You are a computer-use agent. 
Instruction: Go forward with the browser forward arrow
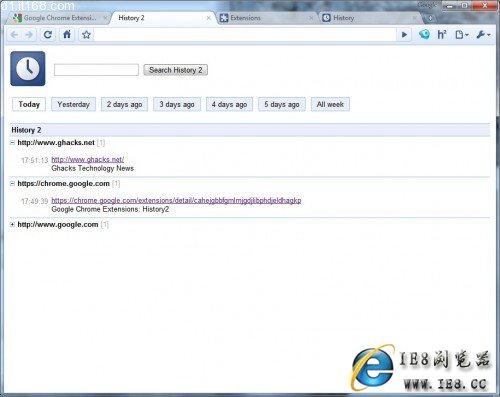[x=29, y=35]
